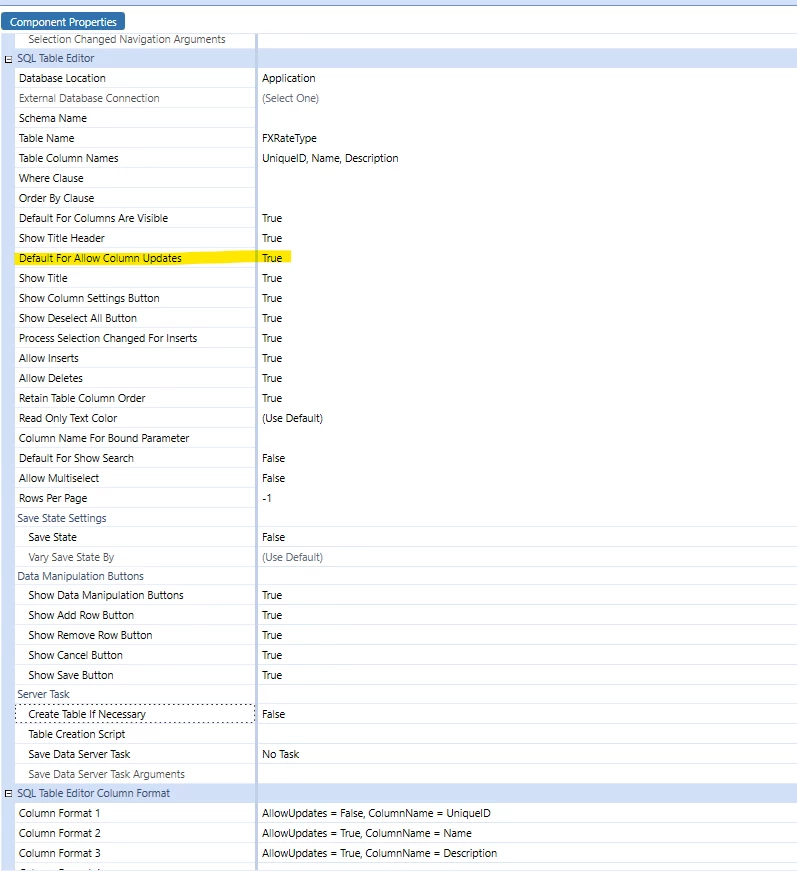Toggle Show Column Settings Button value

272,298
